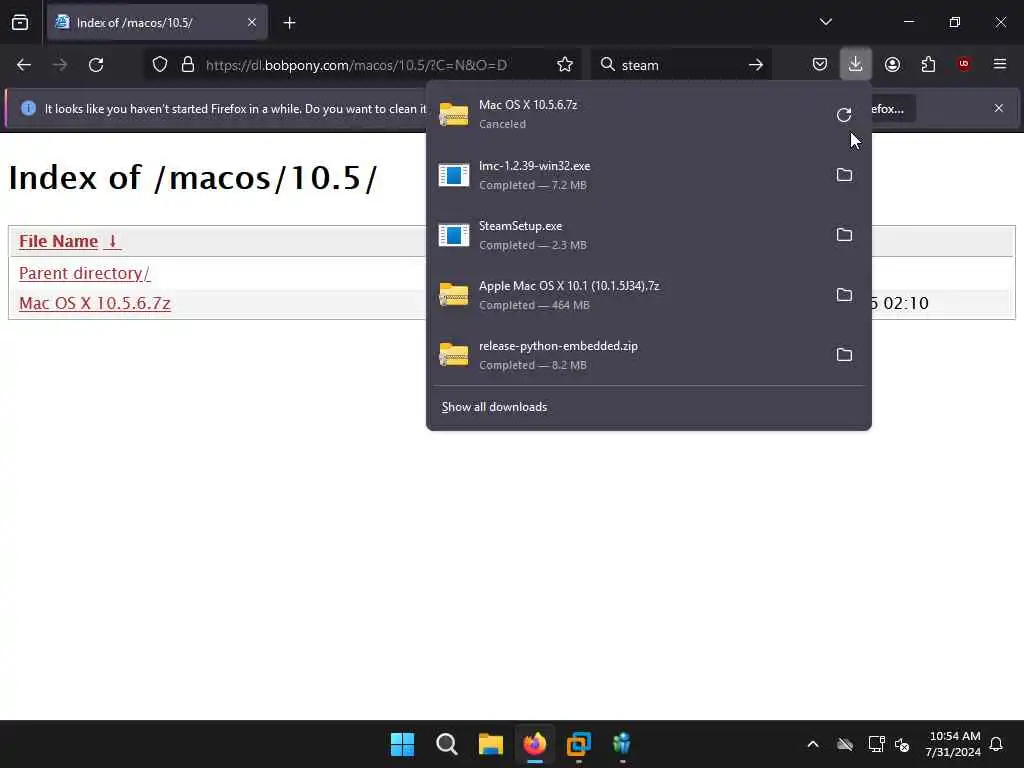
Task: Click the search magnifier icon in the search bar
Action: pos(607,65)
